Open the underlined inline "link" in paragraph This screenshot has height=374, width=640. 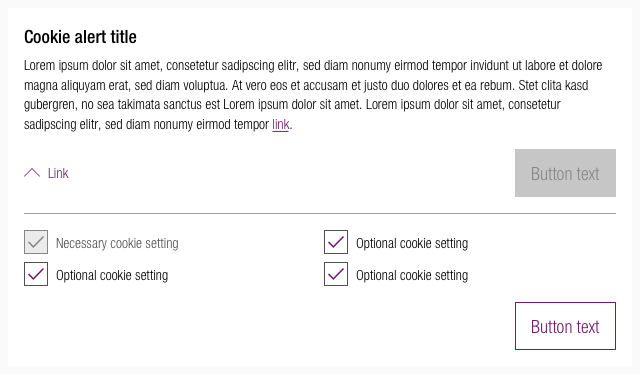[x=281, y=124]
